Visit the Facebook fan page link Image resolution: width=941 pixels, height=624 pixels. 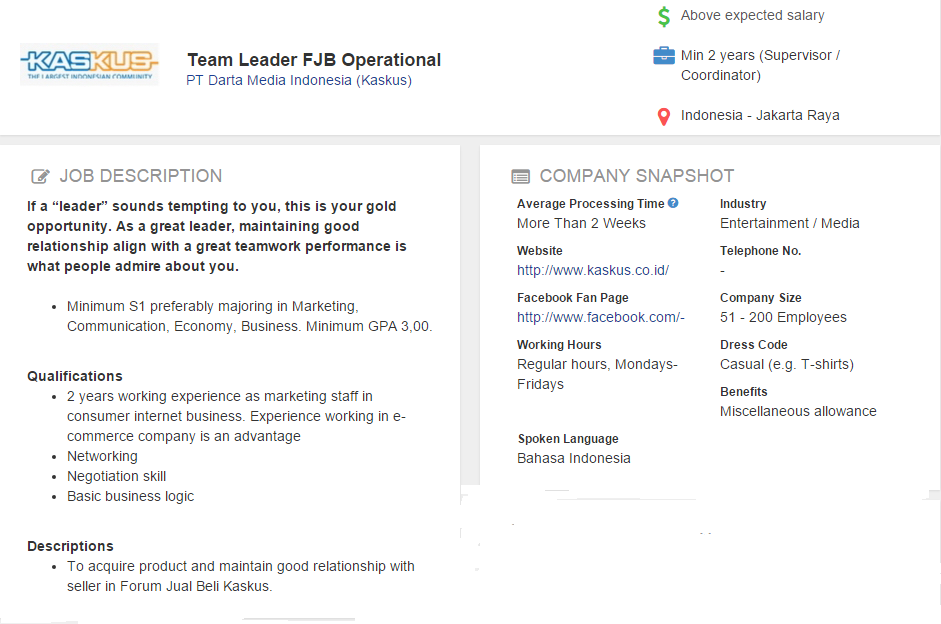coord(601,317)
